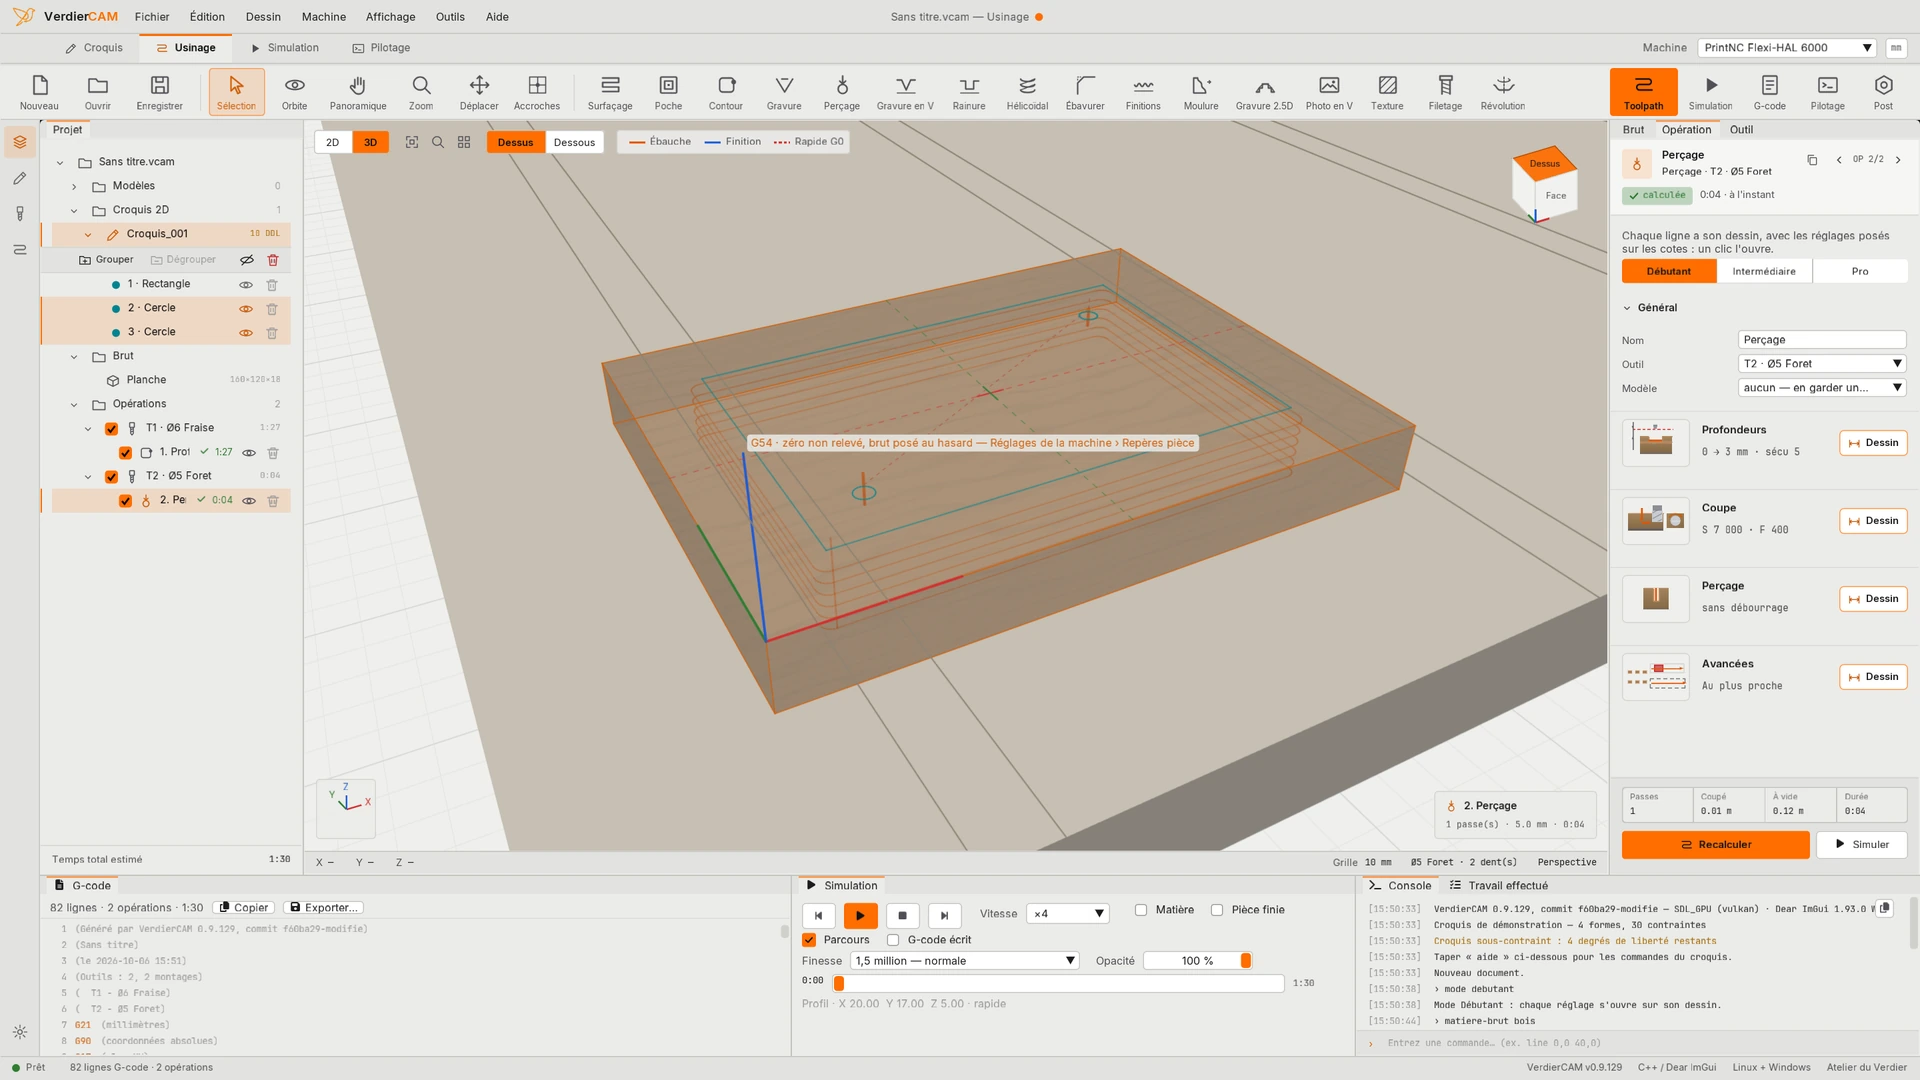
Task: Open the Travail effectué tab
Action: tap(1498, 886)
